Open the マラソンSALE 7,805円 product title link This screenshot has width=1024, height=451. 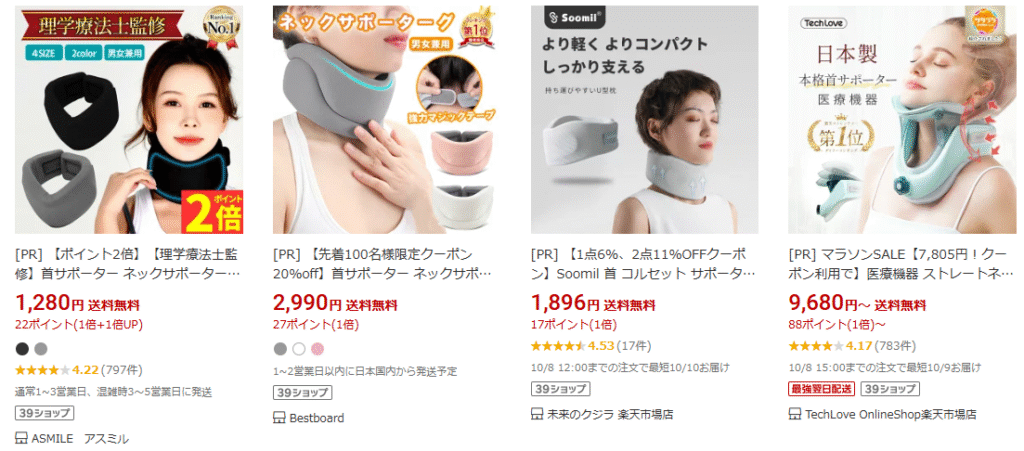(x=901, y=263)
